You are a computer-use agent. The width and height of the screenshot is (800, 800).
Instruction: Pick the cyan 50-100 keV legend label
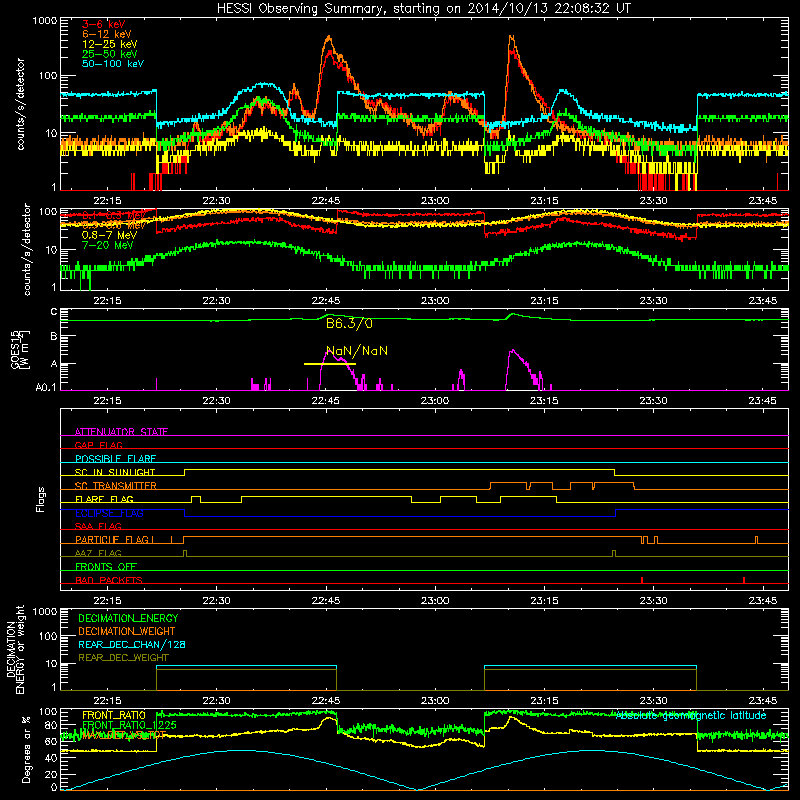pyautogui.click(x=113, y=64)
